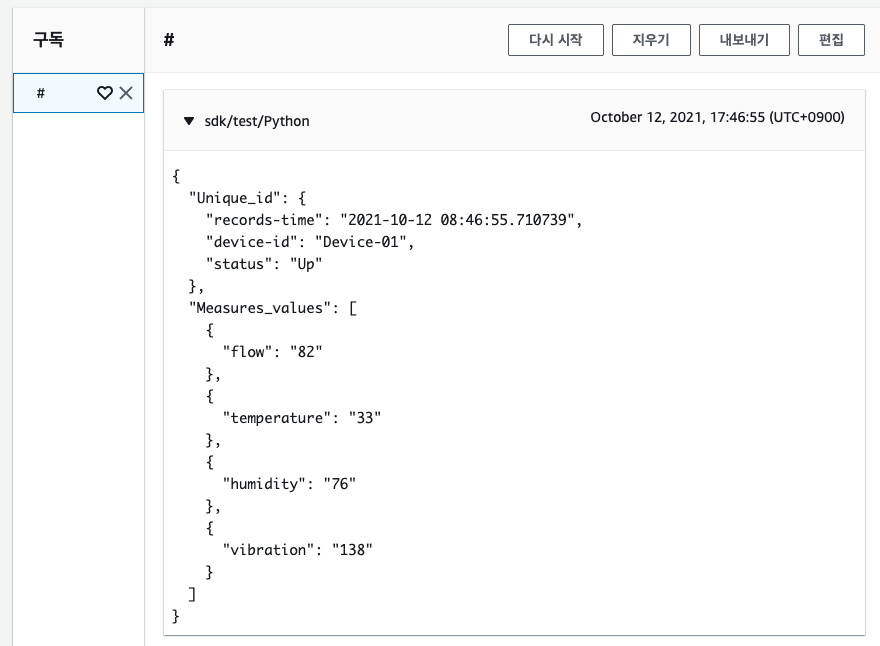Click the "flow": "82" line
Viewport: 880px width, 646px height.
pos(272,352)
